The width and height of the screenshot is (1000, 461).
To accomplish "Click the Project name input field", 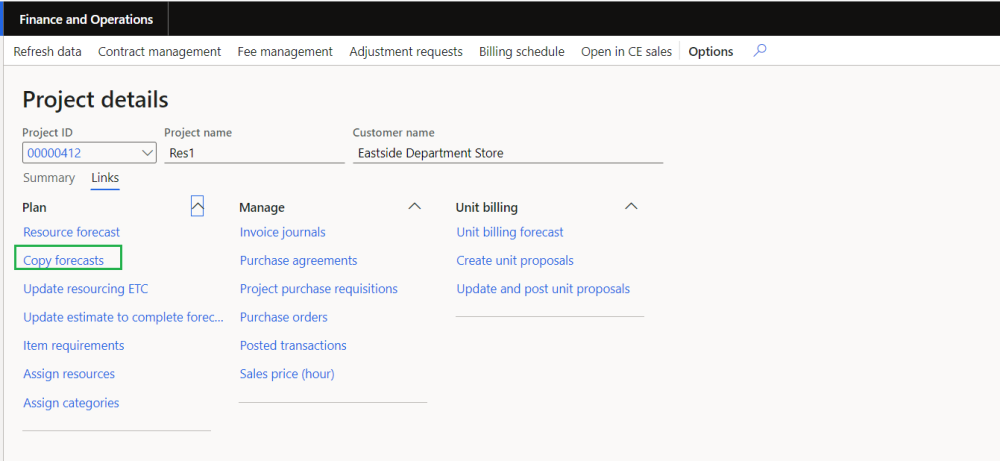I will coord(254,153).
